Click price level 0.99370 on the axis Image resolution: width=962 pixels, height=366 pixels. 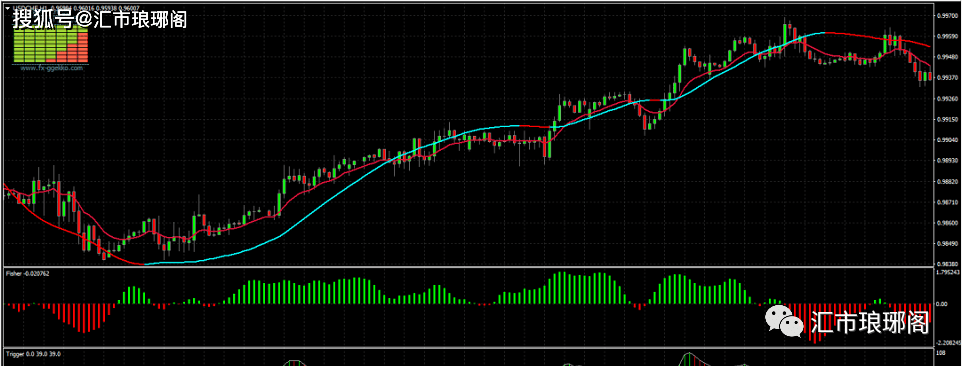pos(947,78)
